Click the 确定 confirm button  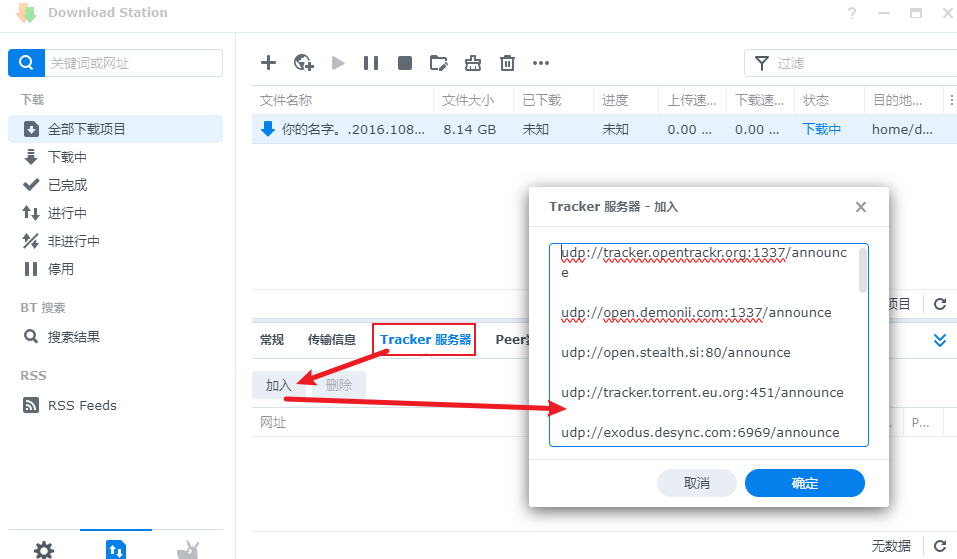[x=804, y=483]
